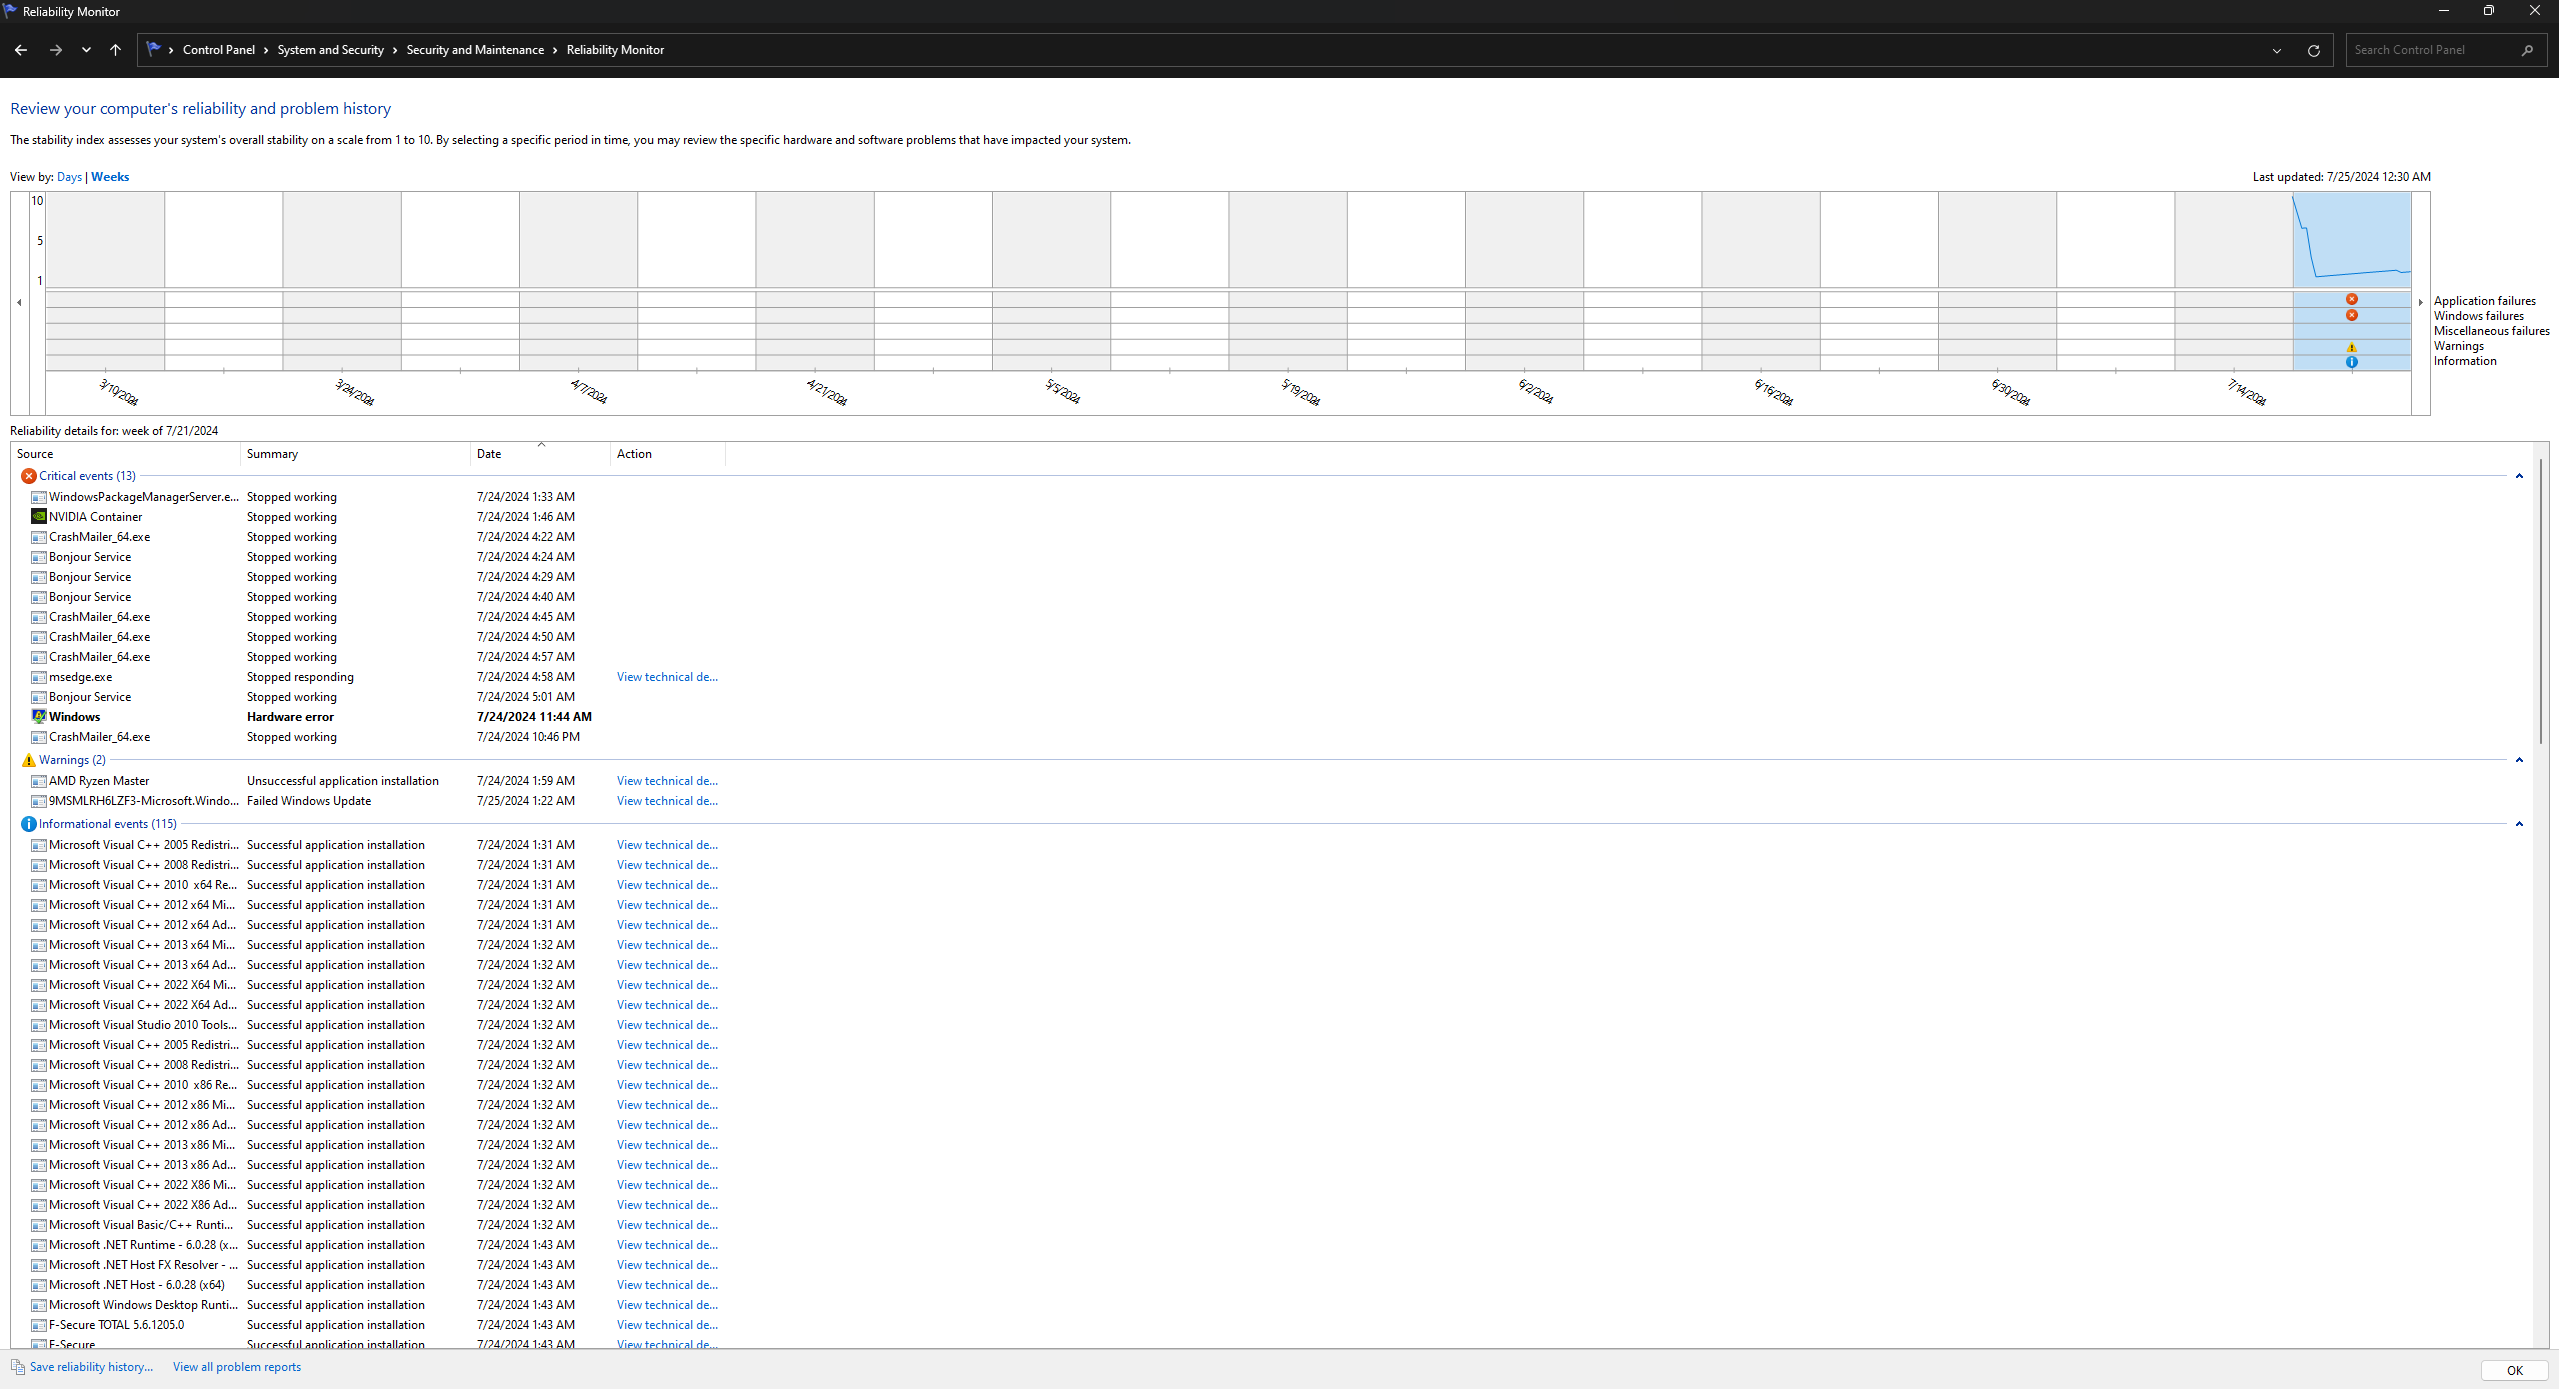2559x1389 pixels.
Task: Sort by the Source column header
Action: coord(125,454)
